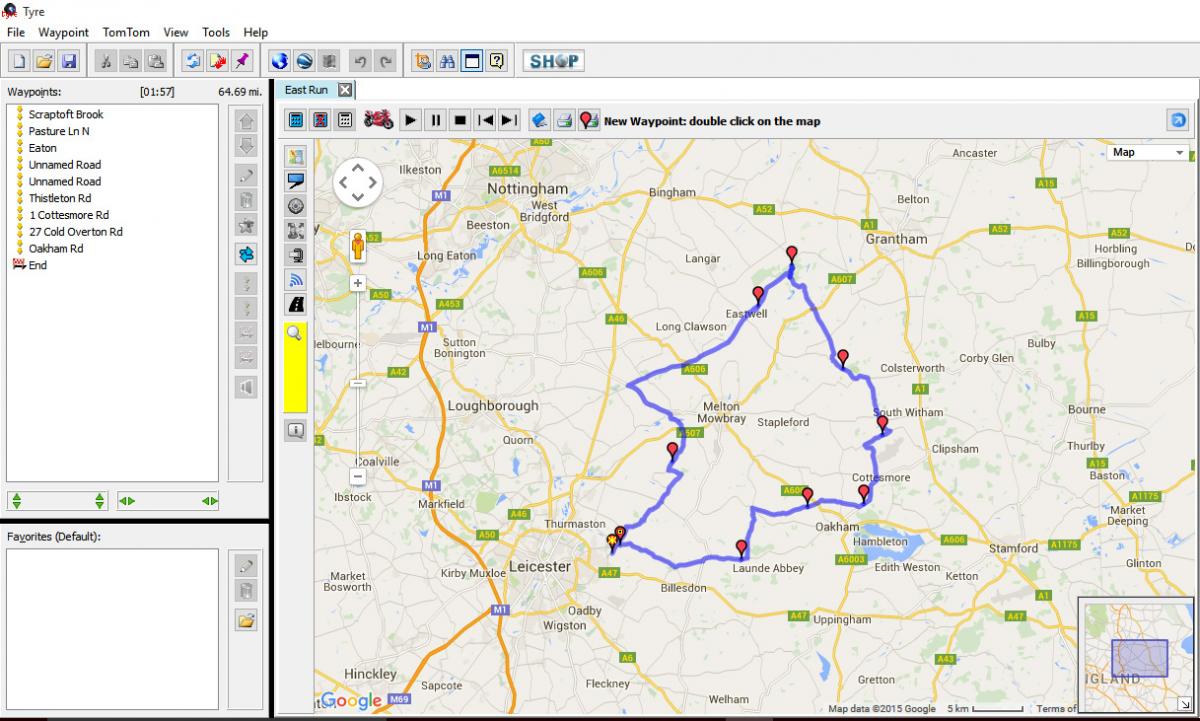
Task: Select the 27 Cold Overton Rd waypoint
Action: [76, 232]
